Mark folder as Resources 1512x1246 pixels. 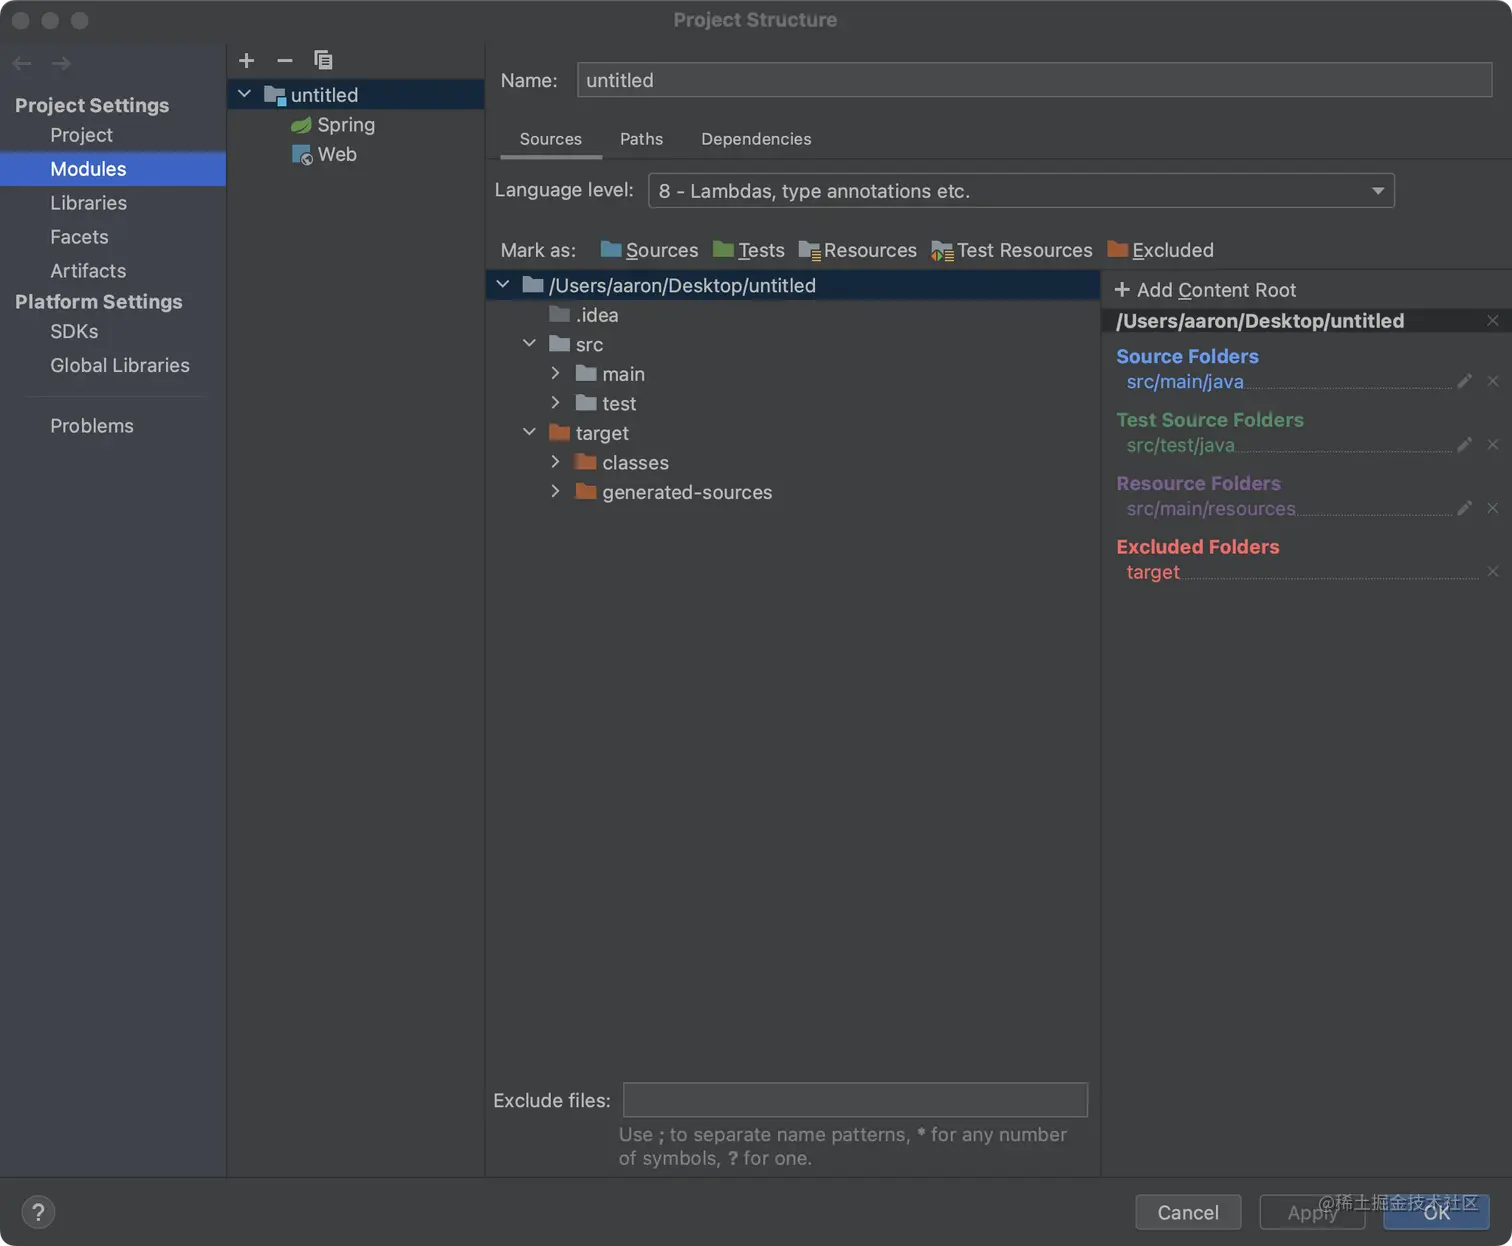[x=858, y=250]
